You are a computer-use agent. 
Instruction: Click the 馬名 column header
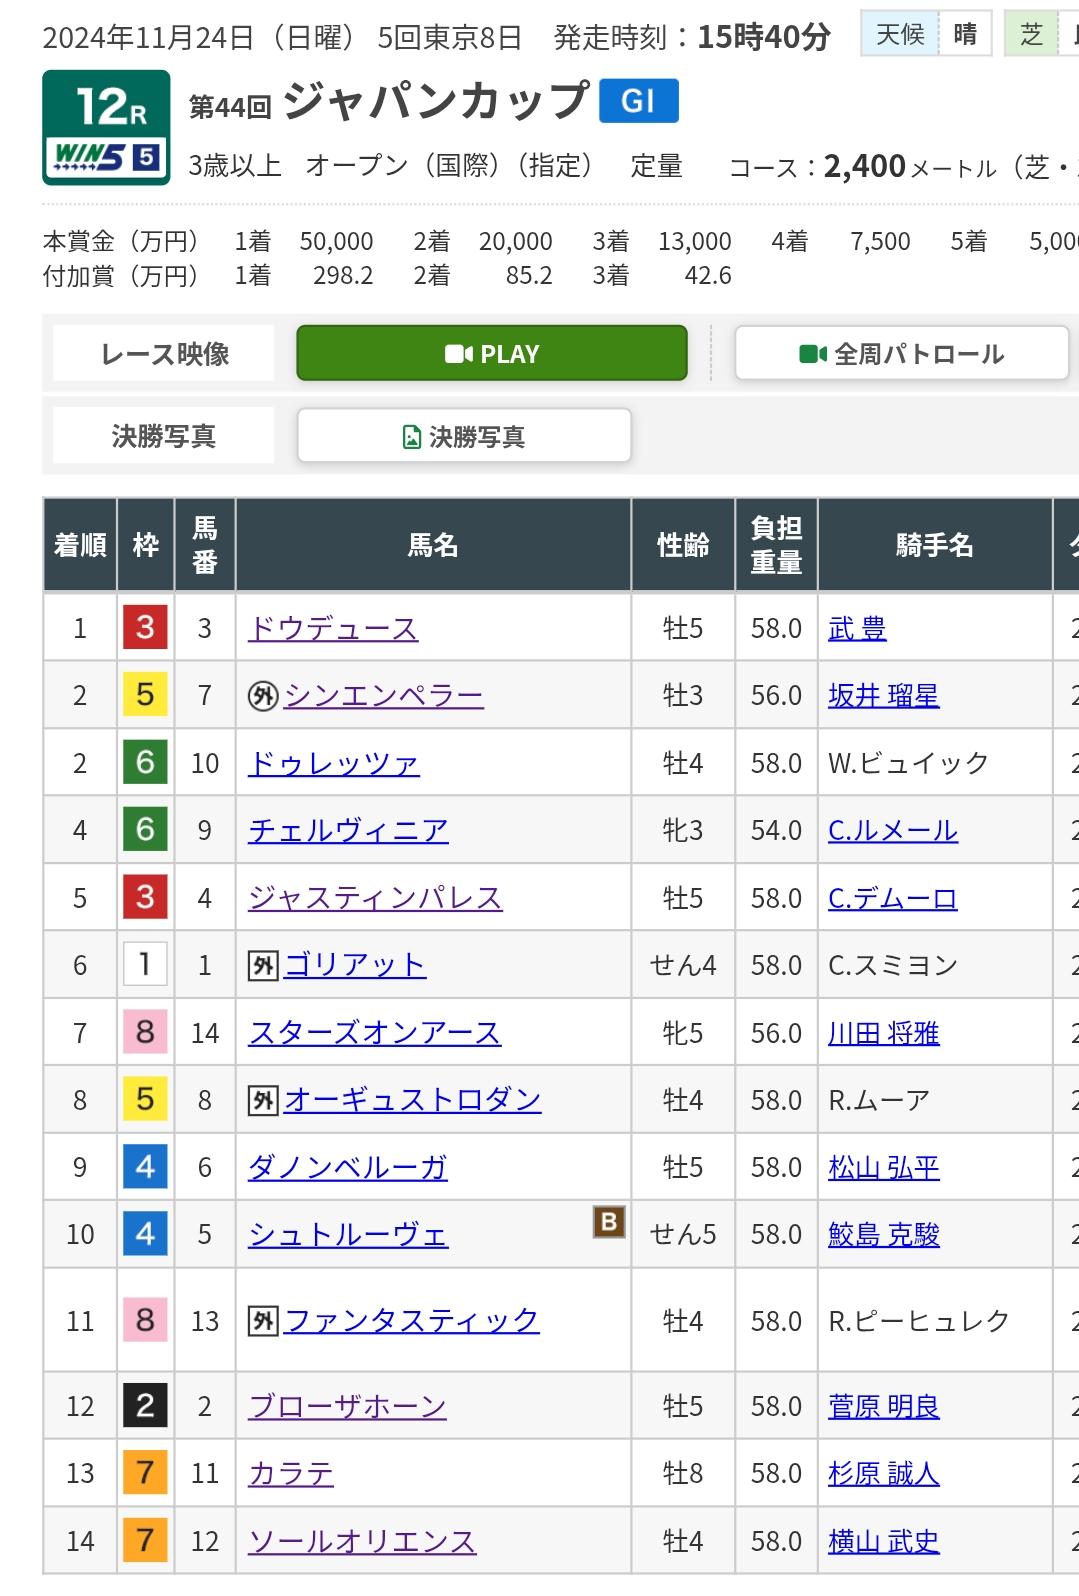(x=433, y=545)
